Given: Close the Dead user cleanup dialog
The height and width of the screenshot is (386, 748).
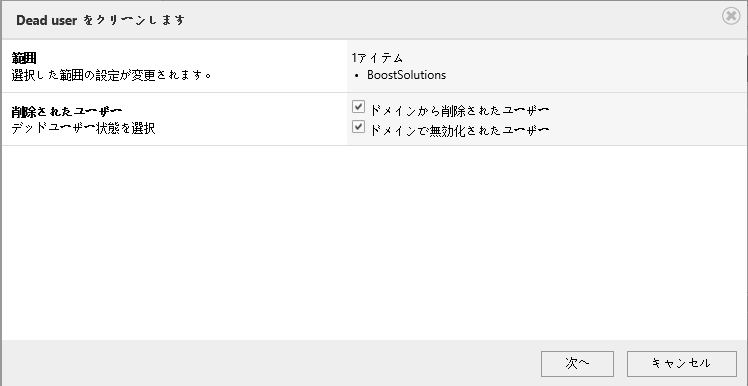Looking at the screenshot, I should [731, 16].
